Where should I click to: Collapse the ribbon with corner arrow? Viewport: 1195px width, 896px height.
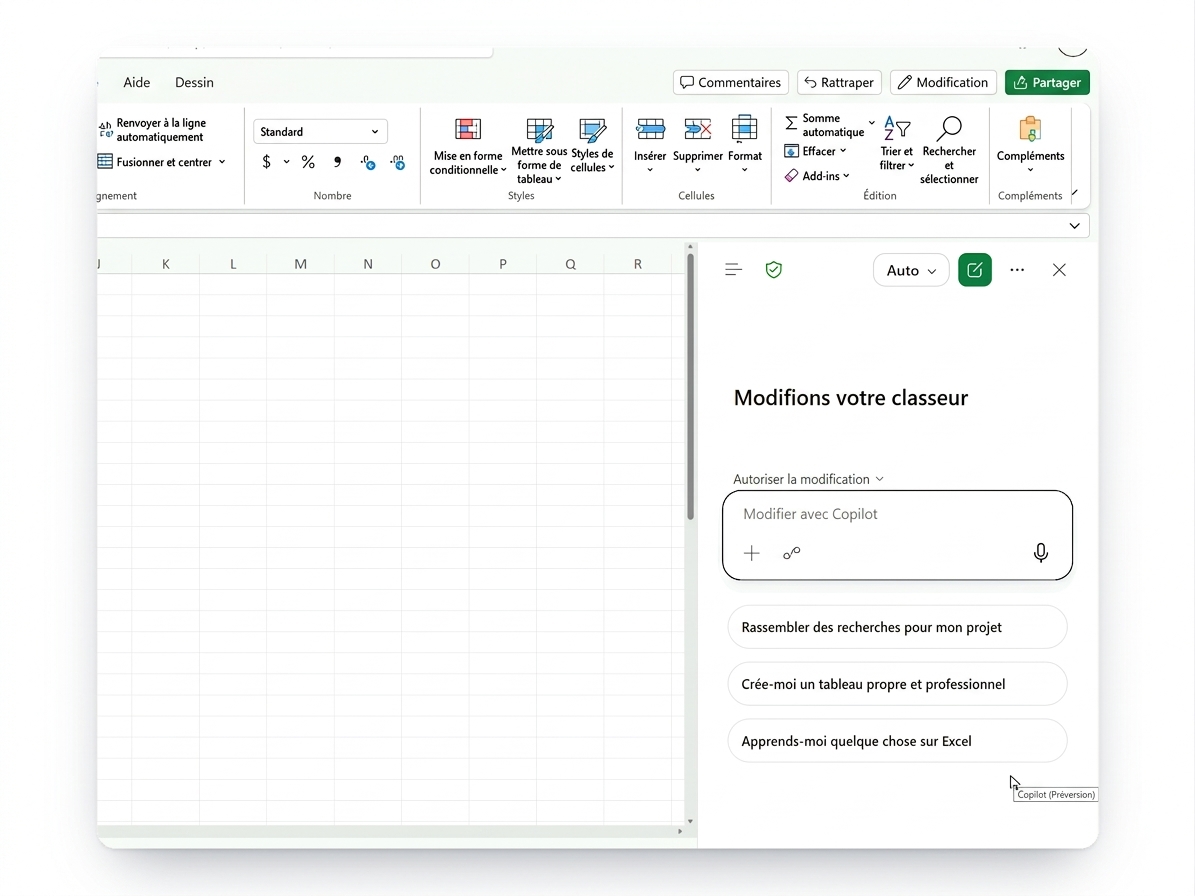tap(1075, 193)
